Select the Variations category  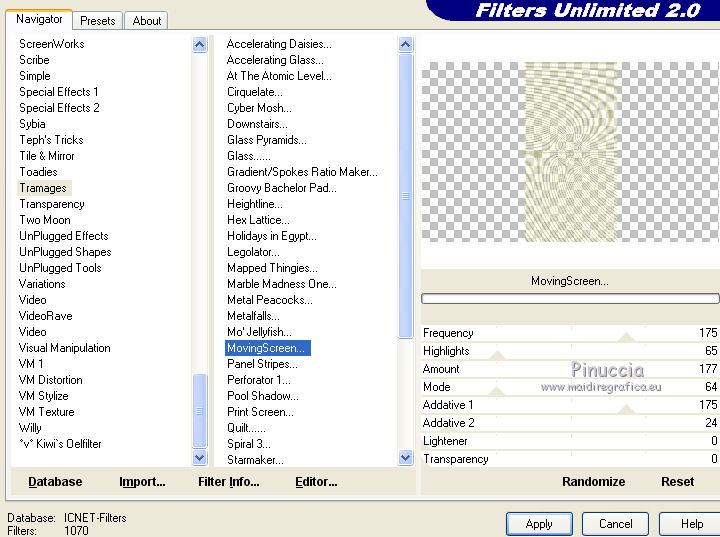(42, 284)
